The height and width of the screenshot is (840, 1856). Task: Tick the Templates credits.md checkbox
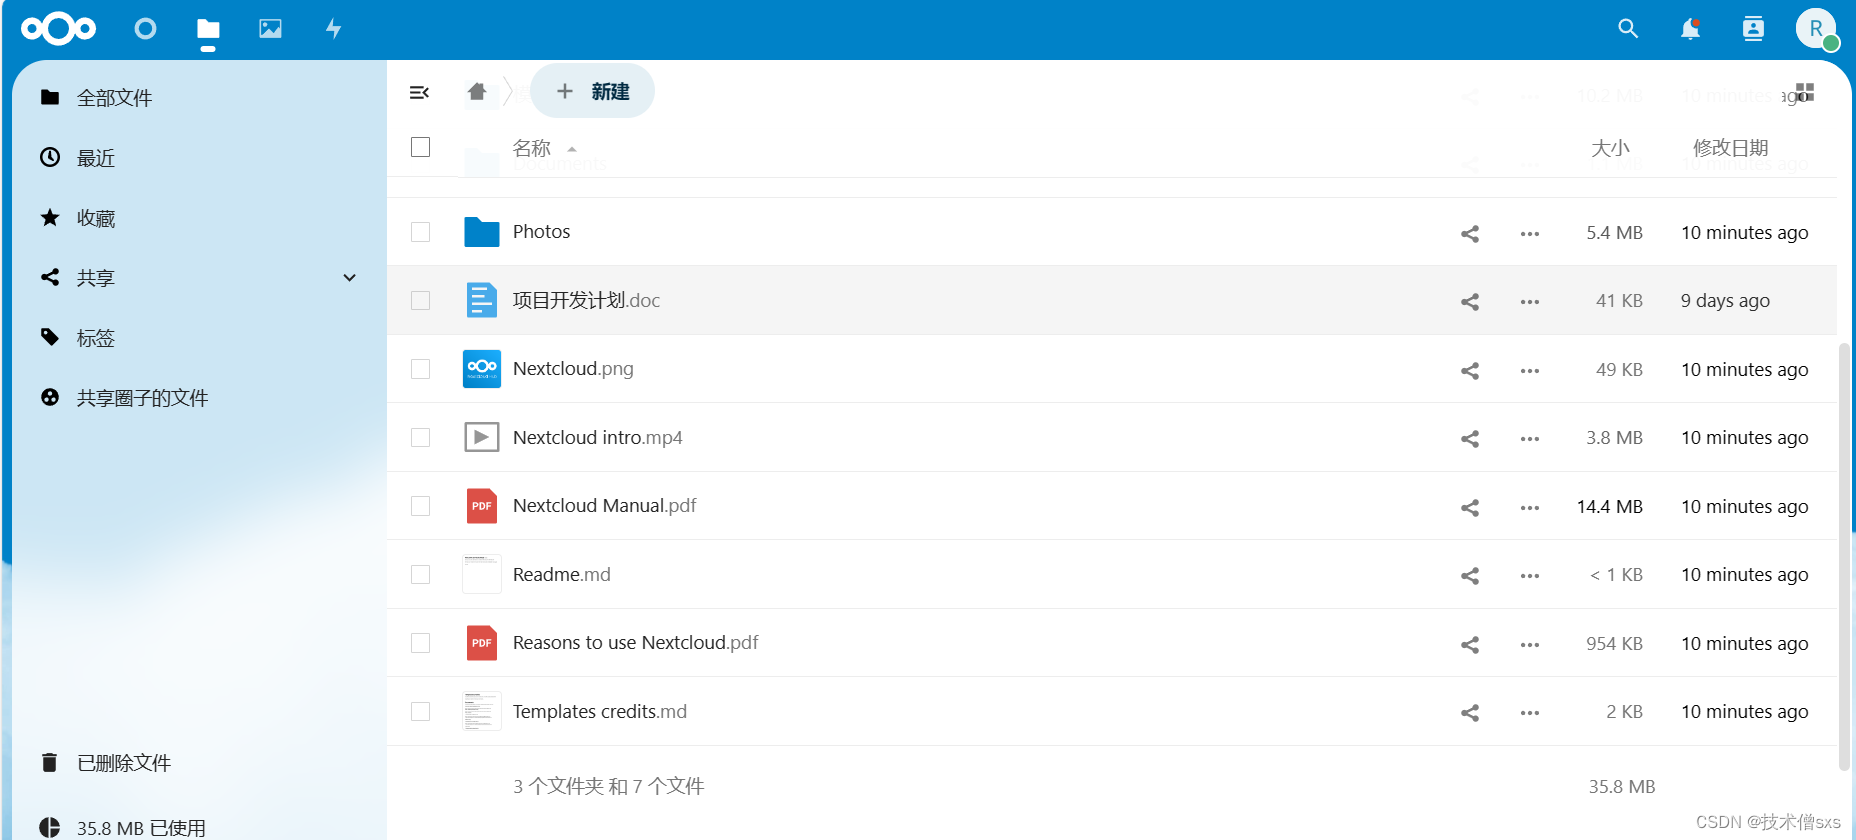(x=421, y=711)
